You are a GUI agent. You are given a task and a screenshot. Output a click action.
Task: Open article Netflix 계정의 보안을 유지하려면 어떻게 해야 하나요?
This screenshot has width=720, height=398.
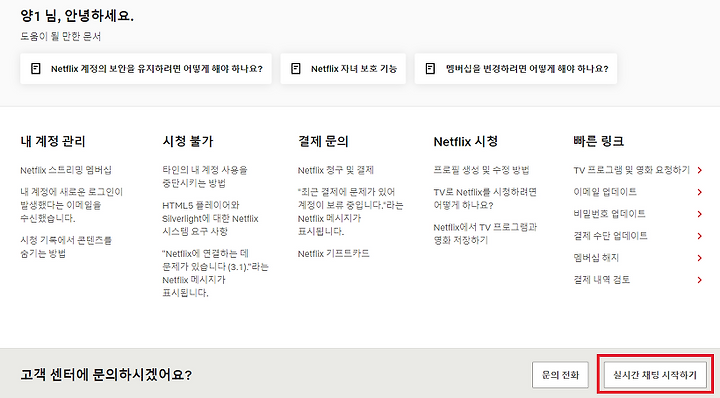pyautogui.click(x=146, y=69)
